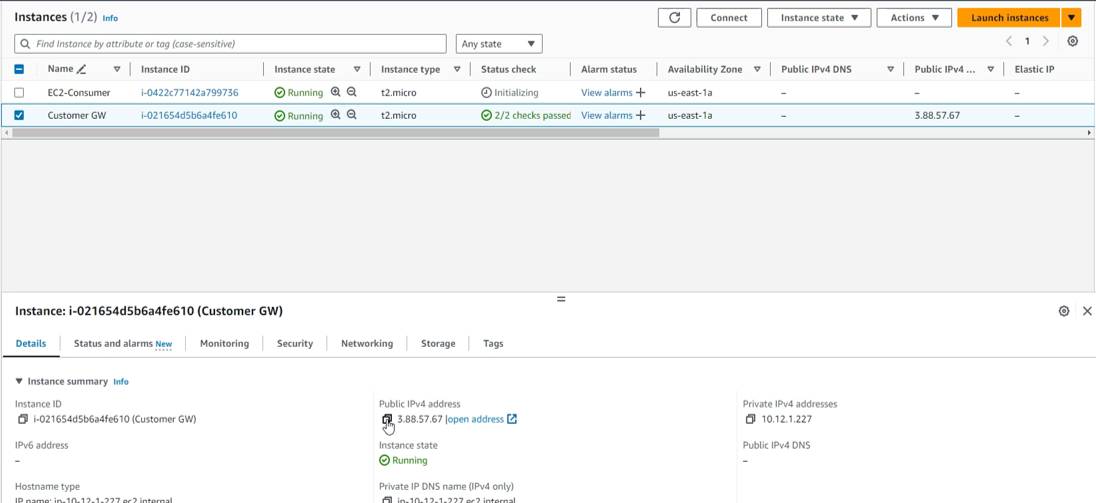This screenshot has height=503, width=1096.
Task: Zoom in filter icon on Customer GW row
Action: (x=336, y=115)
